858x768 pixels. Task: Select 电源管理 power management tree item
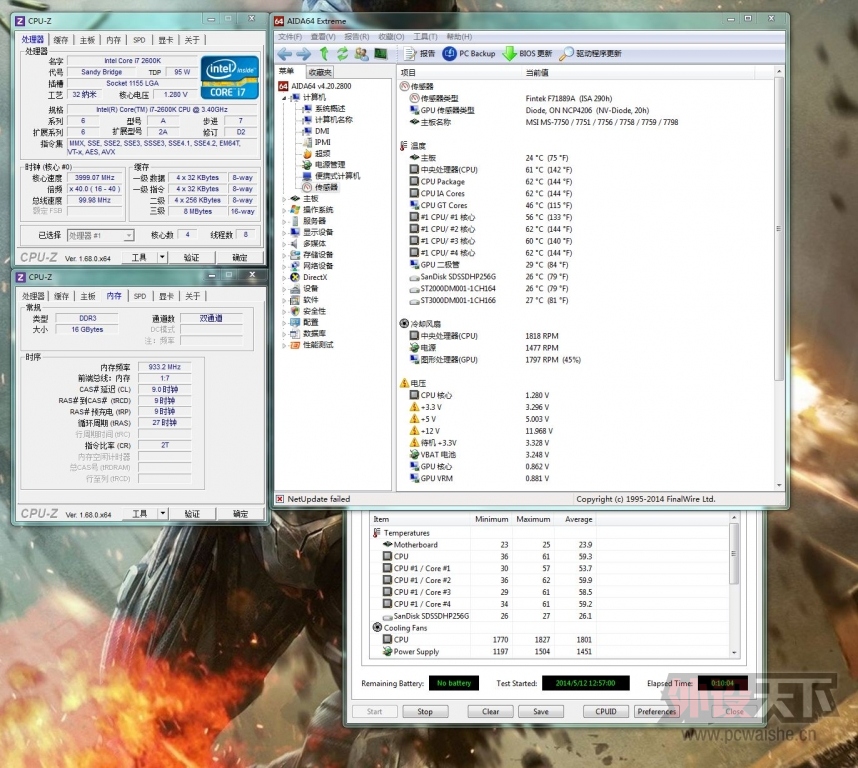[324, 165]
